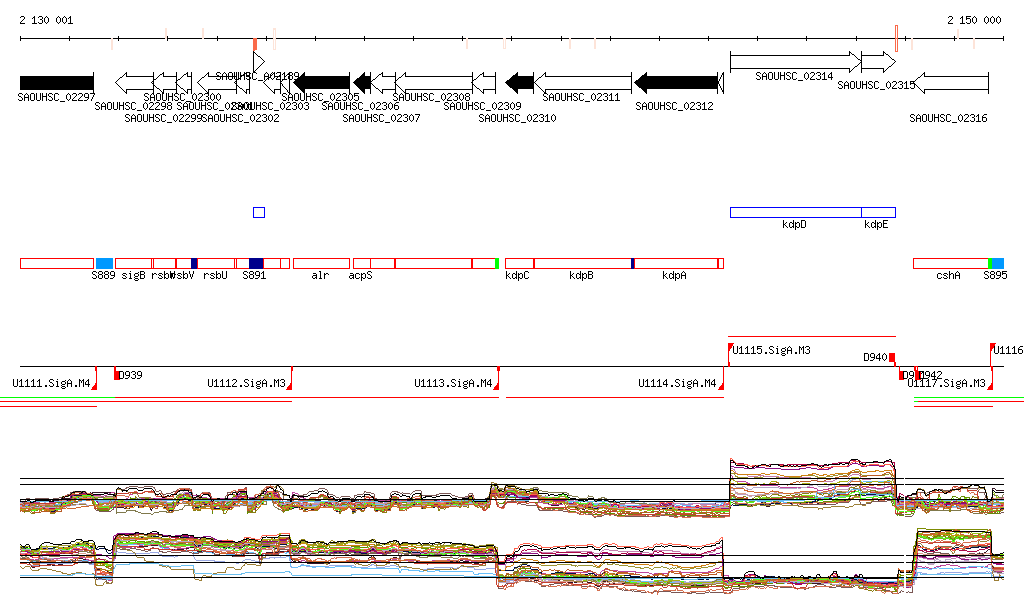This screenshot has height=611, width=1024.
Task: Select the red kdpA segment box
Action: 676,264
